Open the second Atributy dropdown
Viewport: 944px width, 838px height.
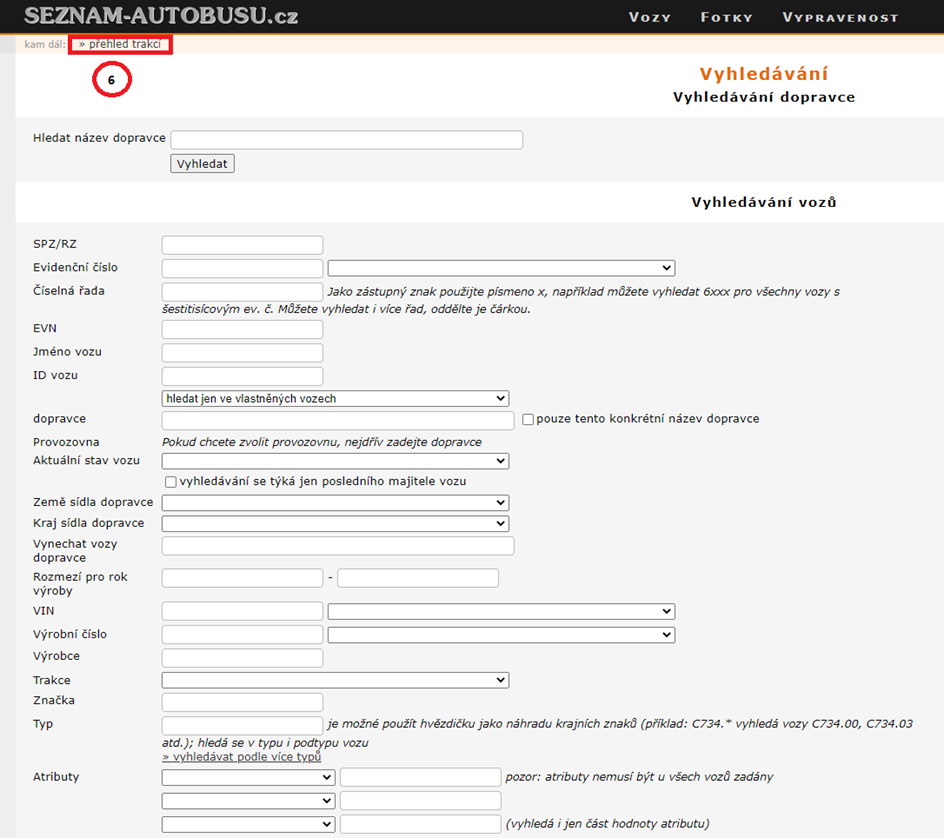point(248,801)
